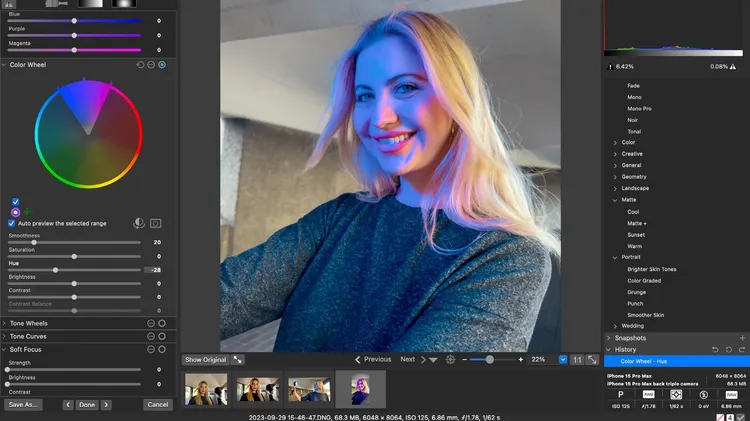Viewport: 750px width, 421px height.
Task: Uncheck the checkbox above the purple range
Action: point(15,201)
